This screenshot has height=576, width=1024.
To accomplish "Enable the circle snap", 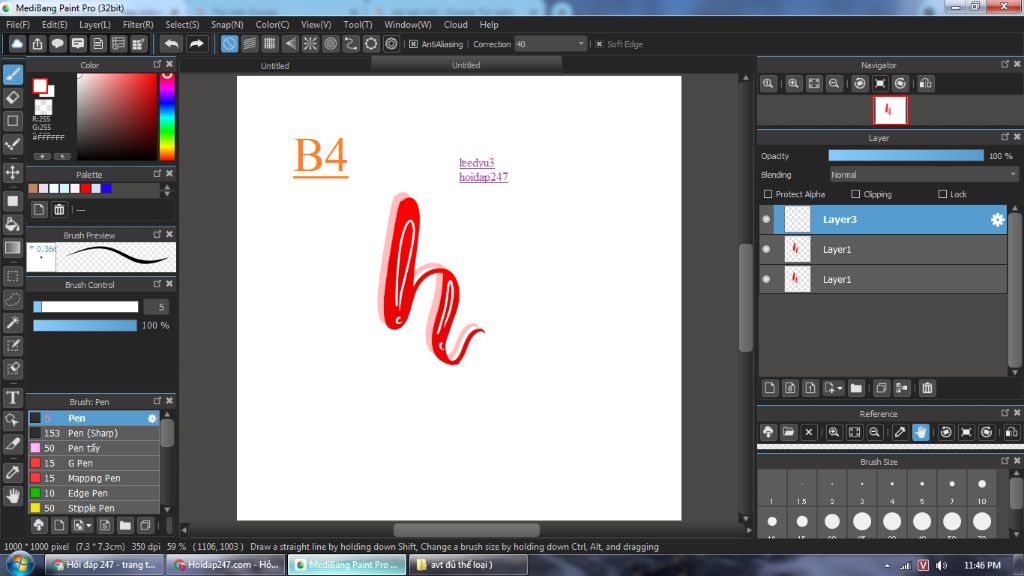I will pyautogui.click(x=330, y=44).
